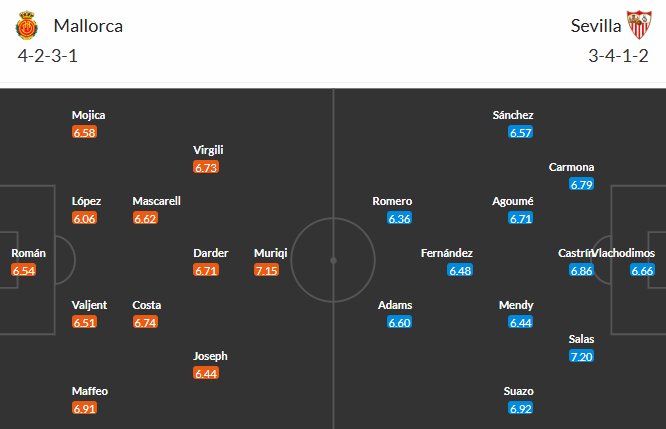Open player Adams's details
Image resolution: width=666 pixels, height=429 pixels.
(x=395, y=305)
